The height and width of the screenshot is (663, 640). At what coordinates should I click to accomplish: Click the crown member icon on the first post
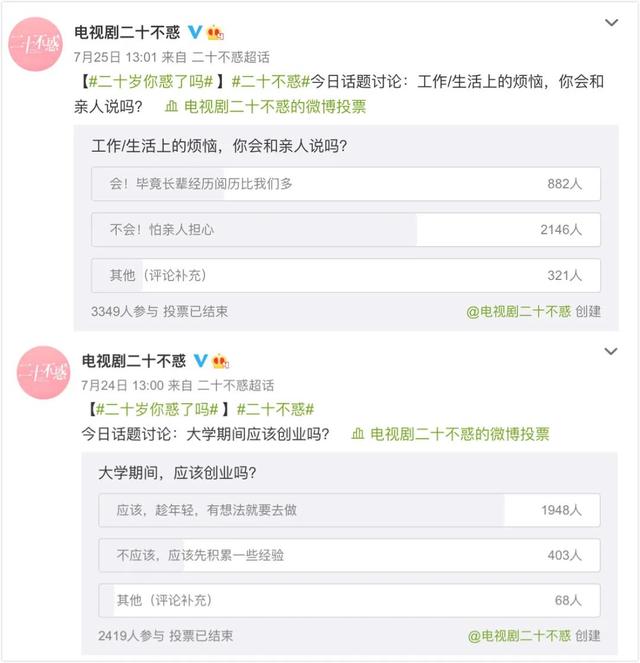214,33
